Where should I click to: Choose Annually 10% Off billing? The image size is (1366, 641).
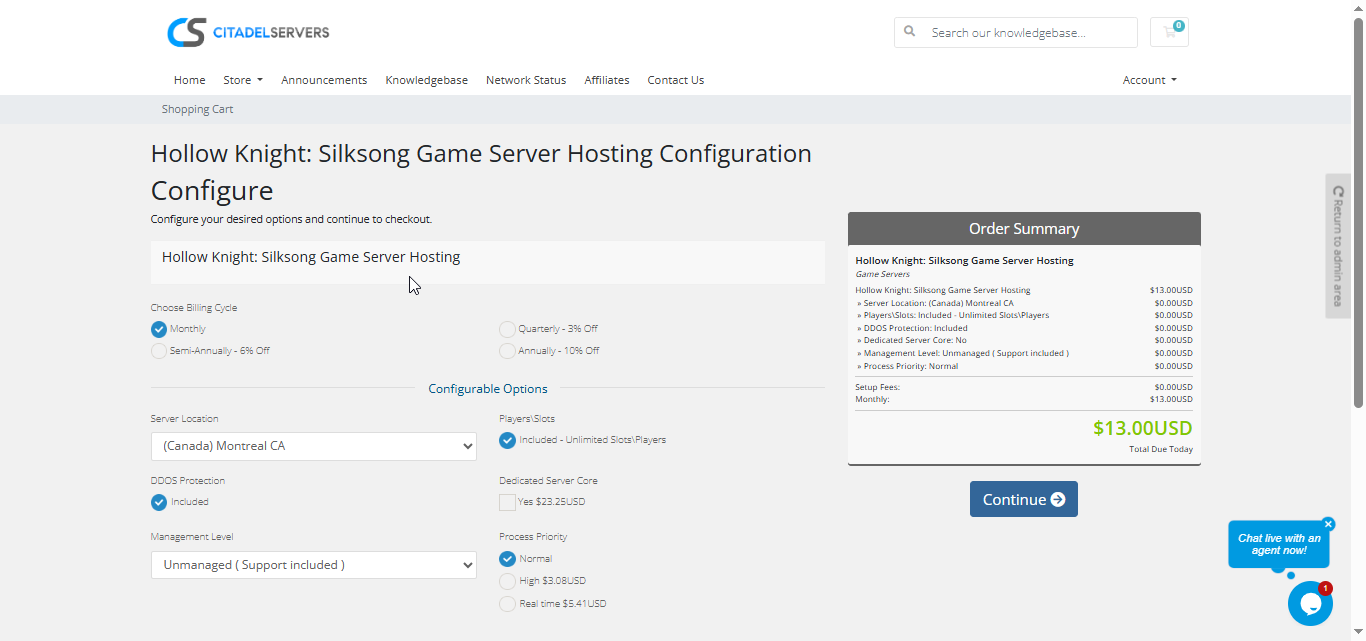tap(508, 351)
